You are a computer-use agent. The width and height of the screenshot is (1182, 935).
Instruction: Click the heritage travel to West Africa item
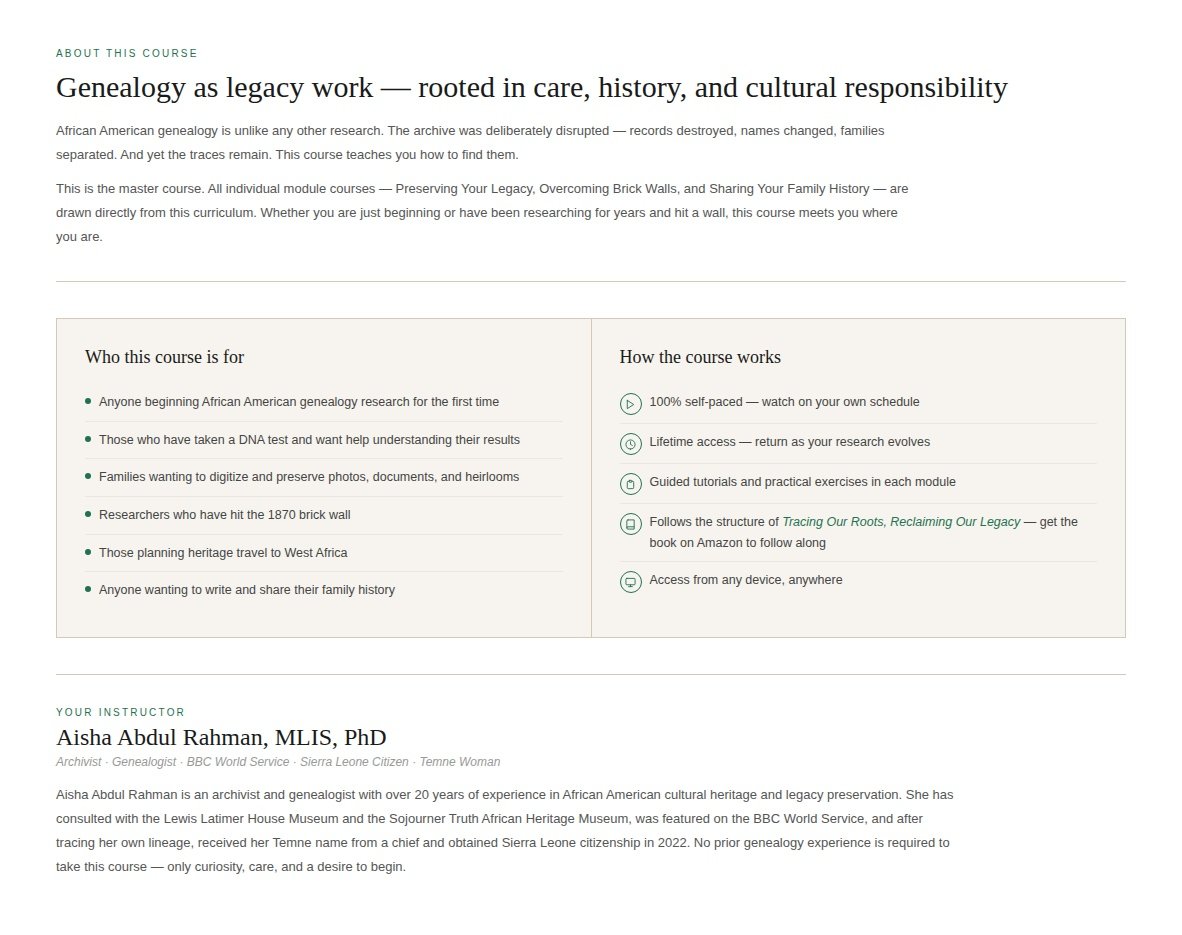(324, 553)
